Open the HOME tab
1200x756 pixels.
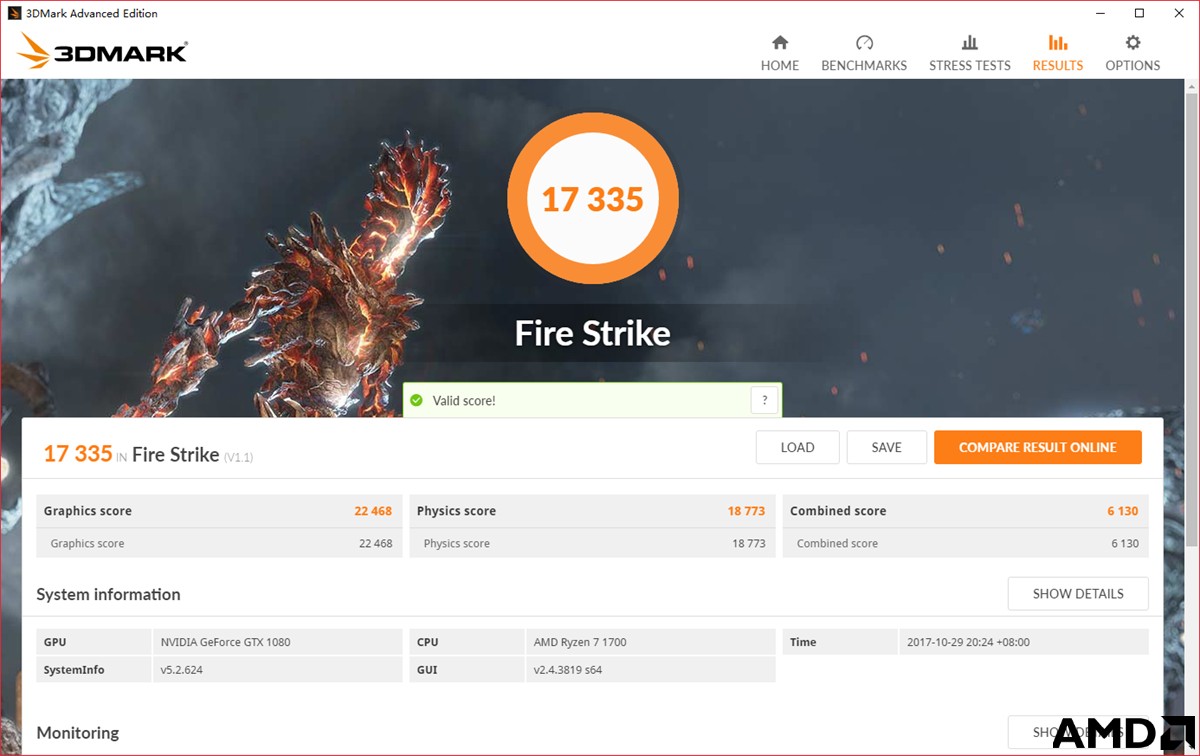point(780,53)
